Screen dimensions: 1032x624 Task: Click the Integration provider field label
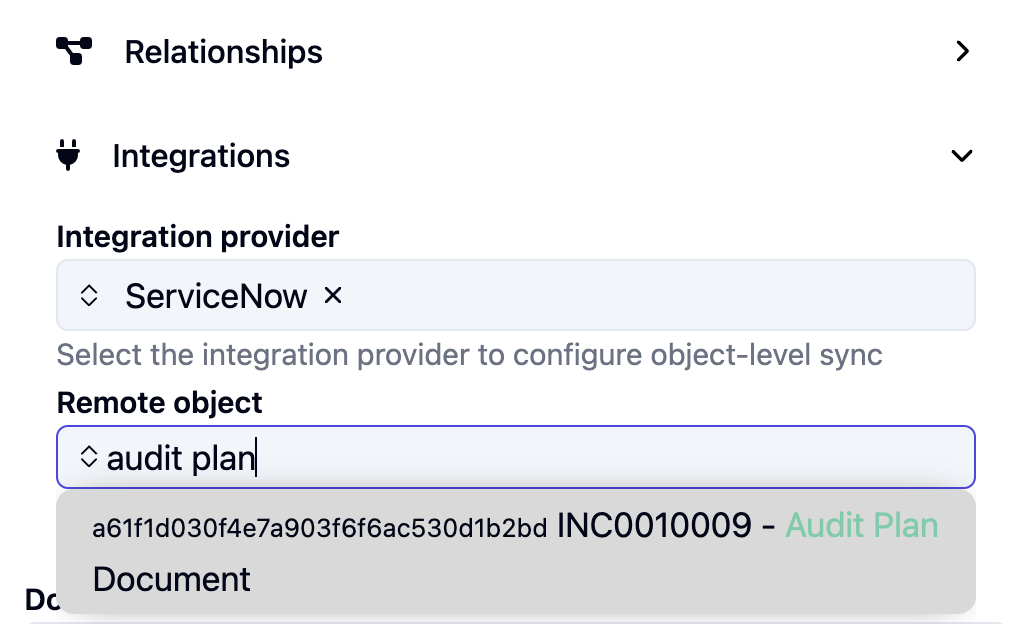coord(197,237)
